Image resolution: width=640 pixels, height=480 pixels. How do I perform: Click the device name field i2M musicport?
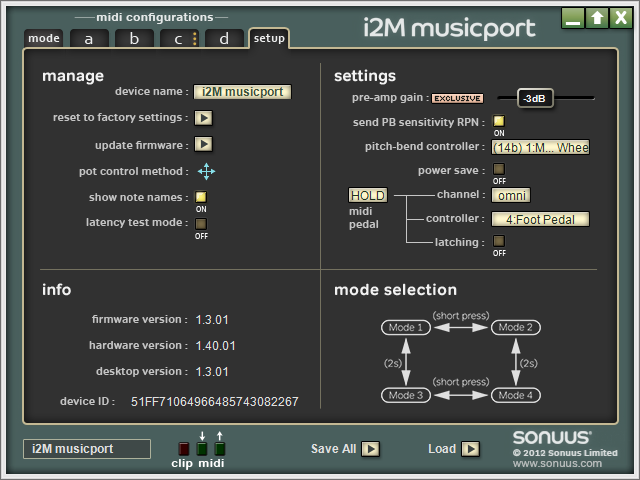click(x=242, y=92)
